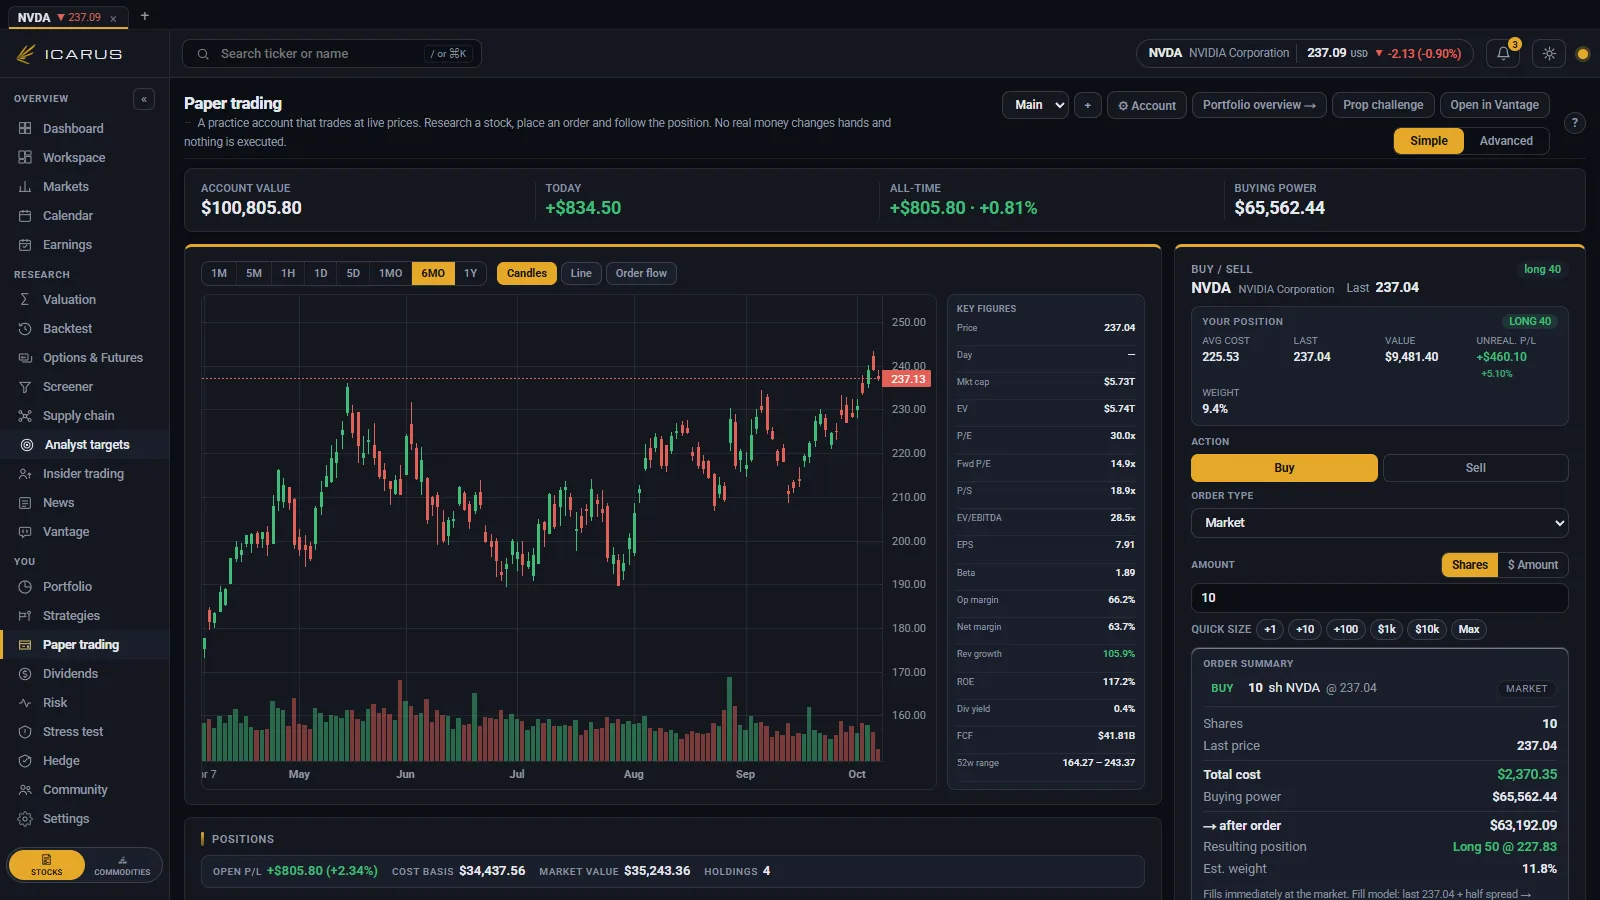Open in Vantage button

tap(1494, 105)
